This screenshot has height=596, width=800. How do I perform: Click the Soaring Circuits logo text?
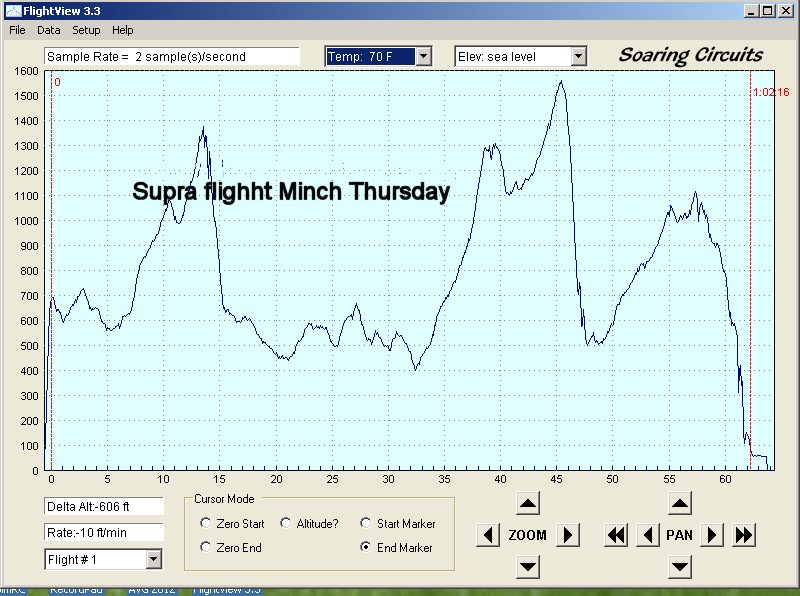(691, 55)
